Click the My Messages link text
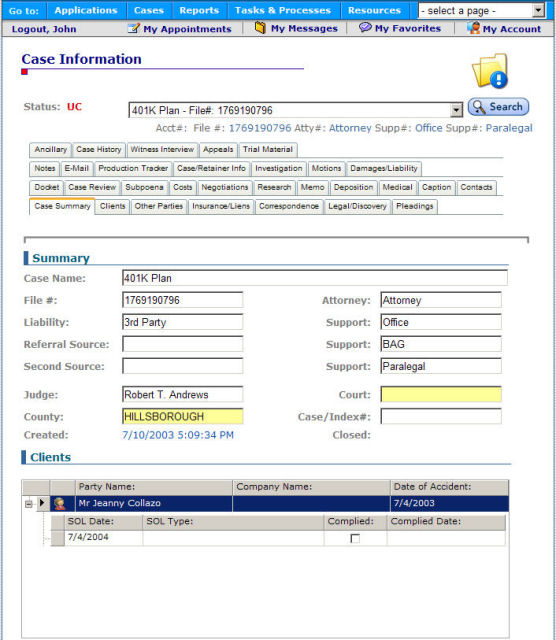 pos(304,29)
